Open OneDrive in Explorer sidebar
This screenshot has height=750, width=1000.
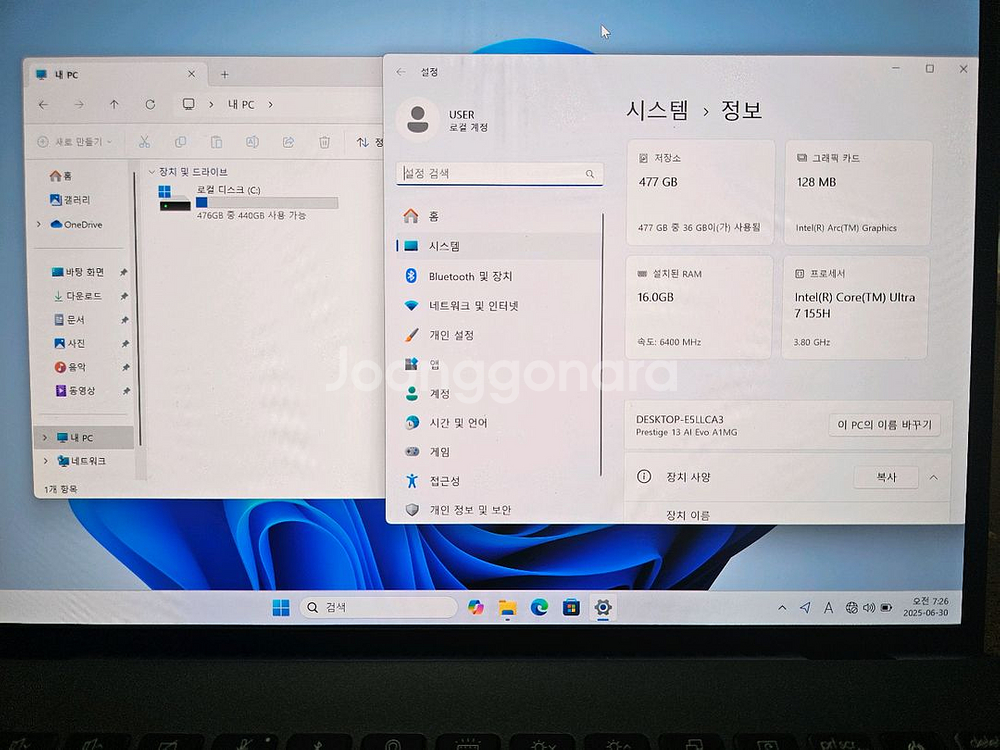(76, 224)
